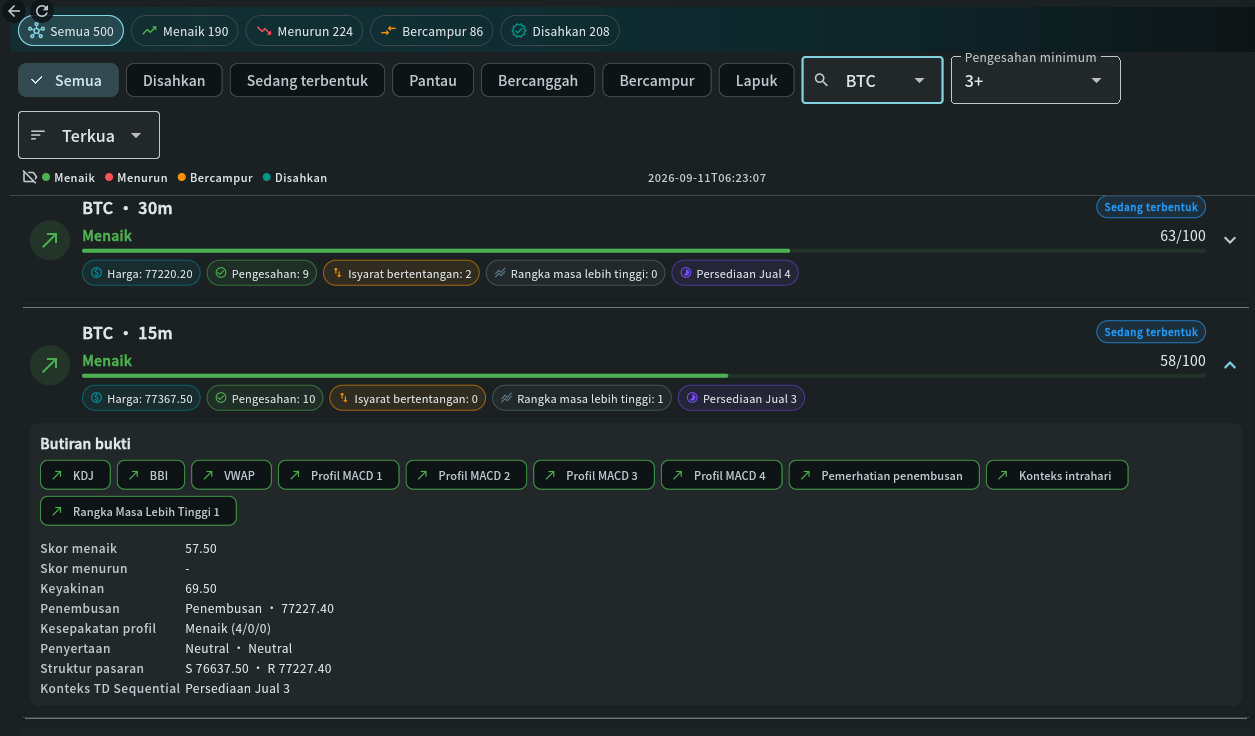Select the Persediaan Jual 4 chip
This screenshot has height=736, width=1255.
tap(735, 273)
